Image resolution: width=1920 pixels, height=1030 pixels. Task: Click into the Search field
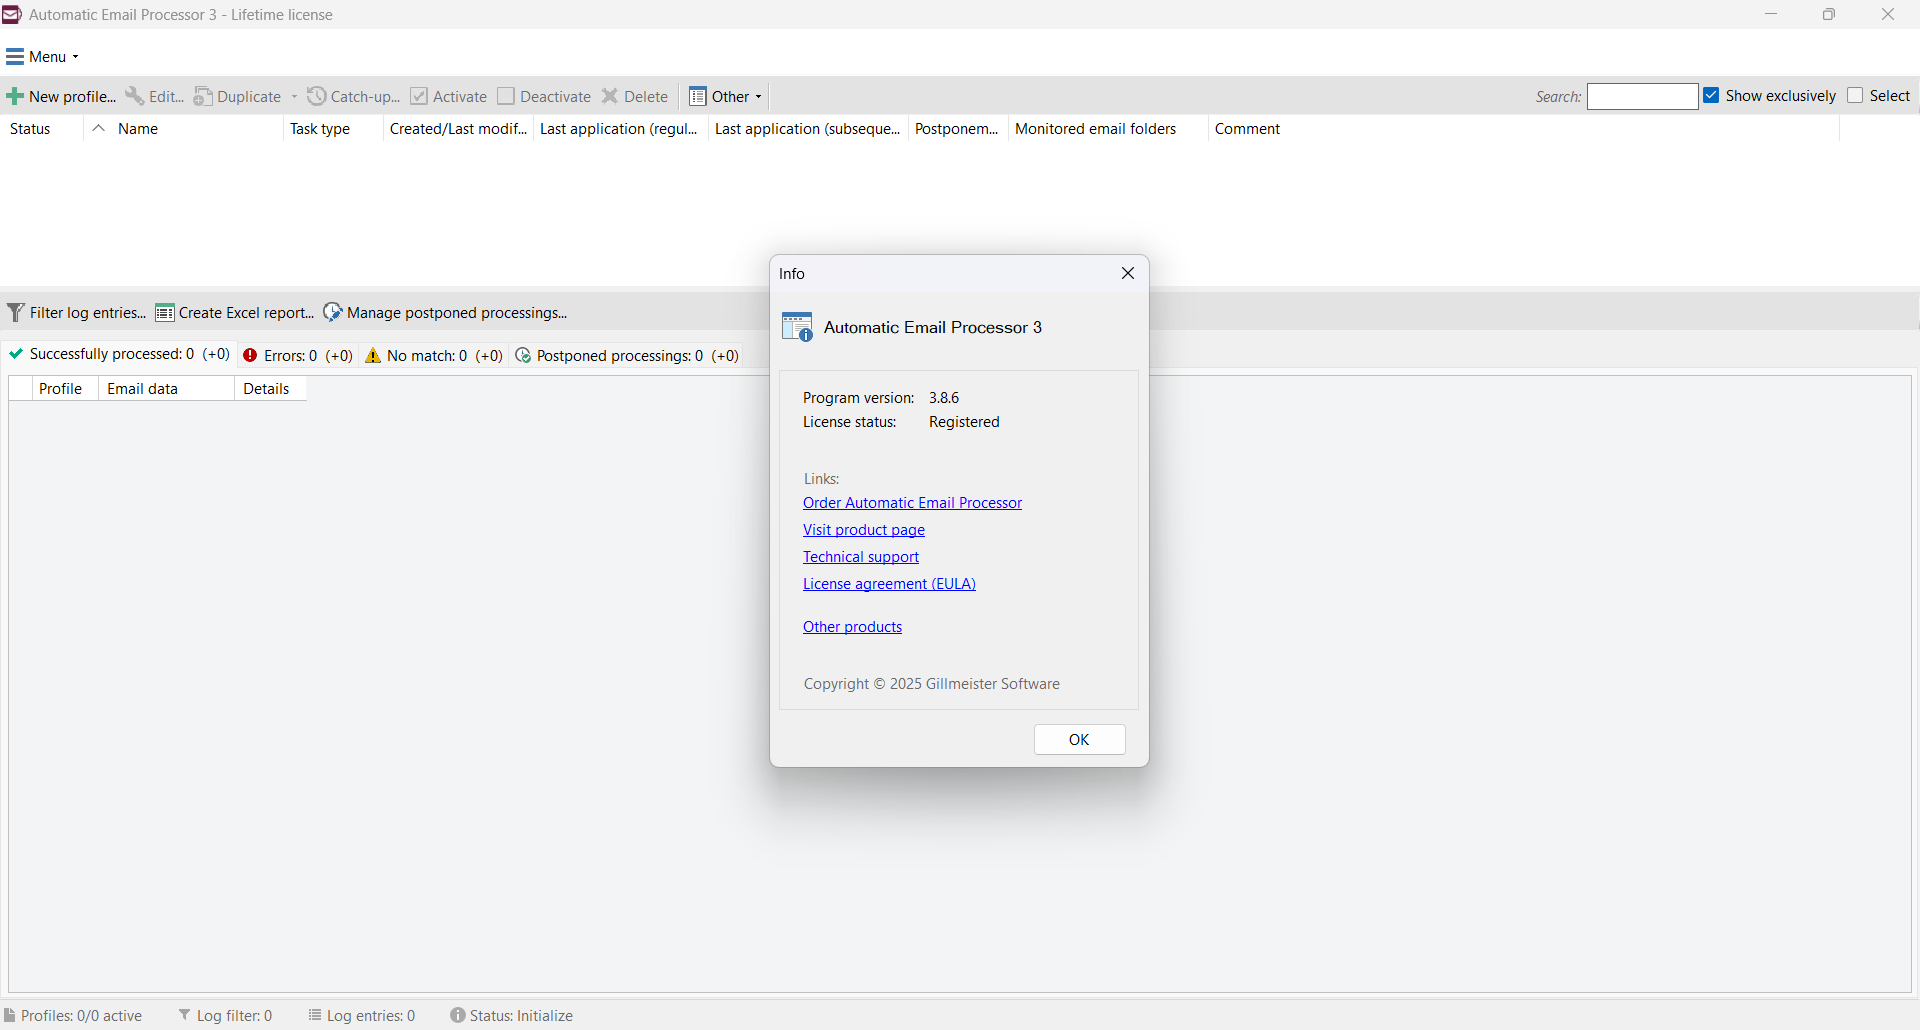[x=1642, y=96]
